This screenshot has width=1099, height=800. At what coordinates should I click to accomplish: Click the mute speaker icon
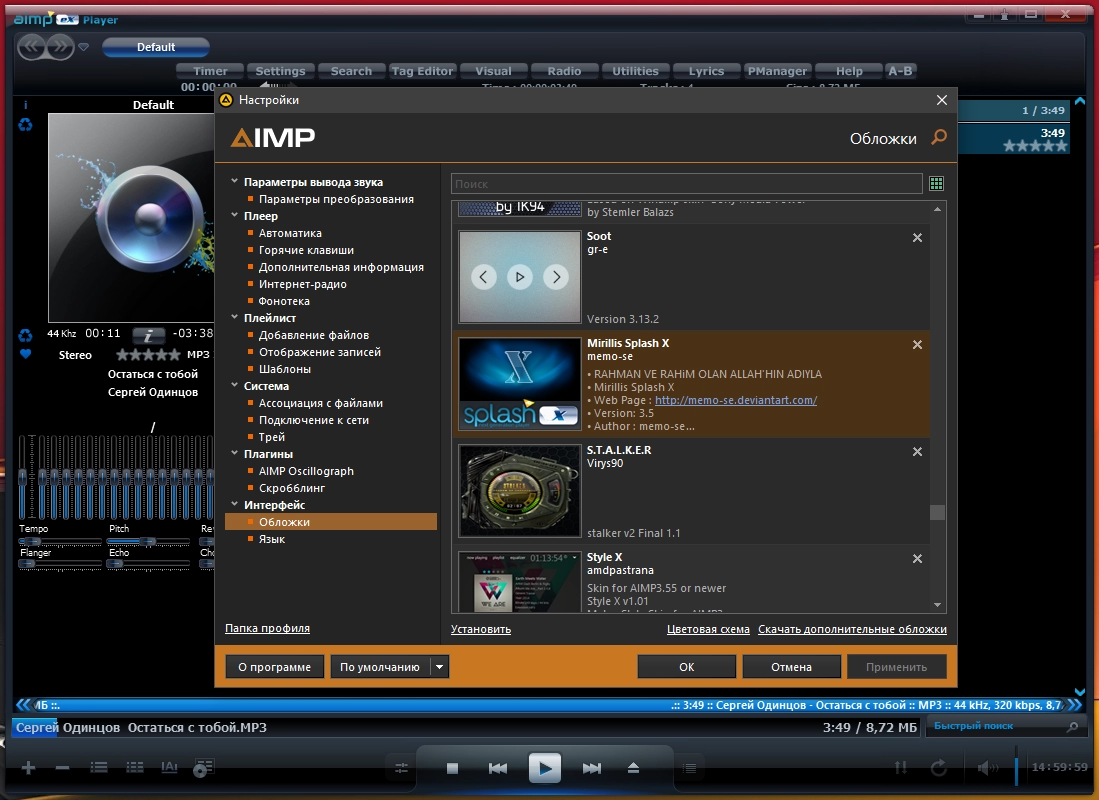click(x=987, y=768)
